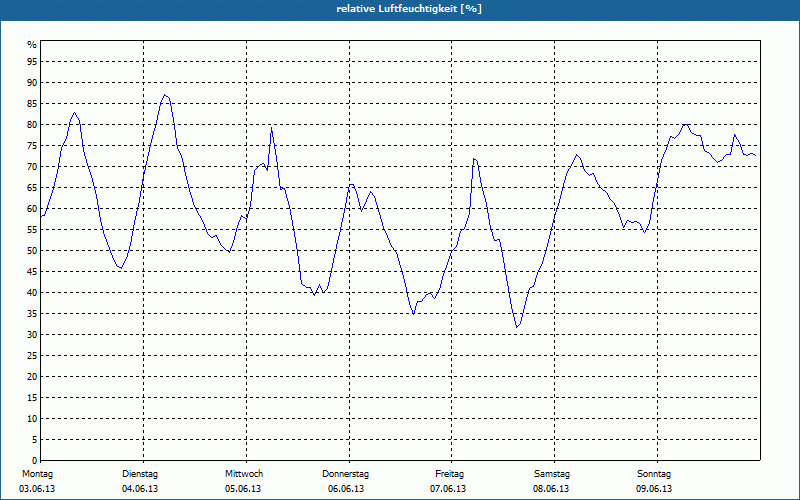Click the y-axis value 0
The width and height of the screenshot is (800, 500).
tap(35, 461)
